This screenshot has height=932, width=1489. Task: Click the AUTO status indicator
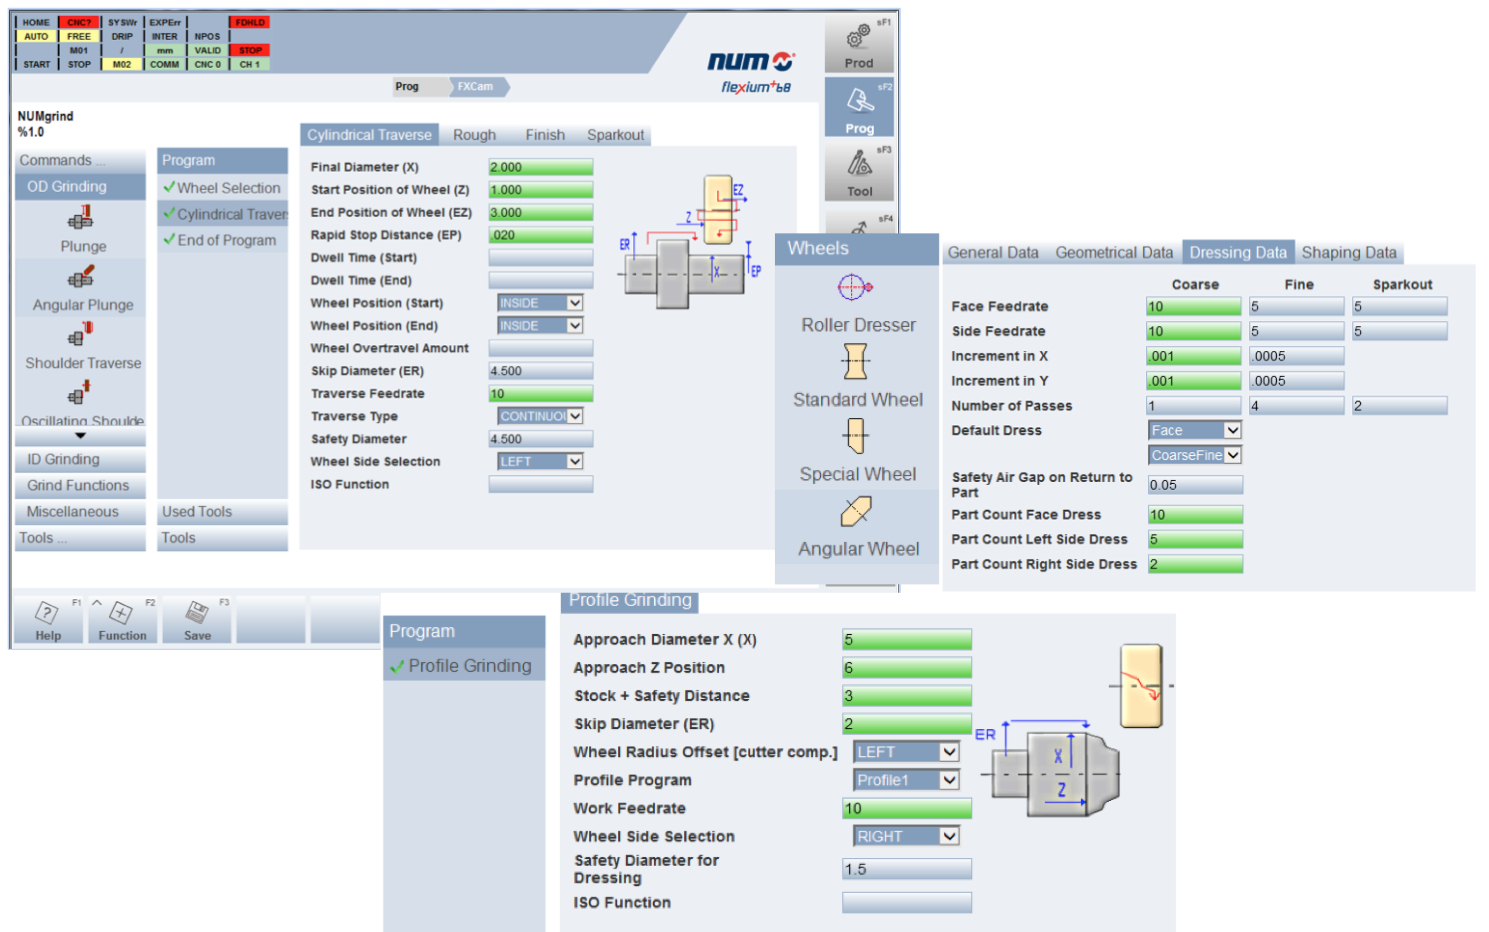point(36,36)
